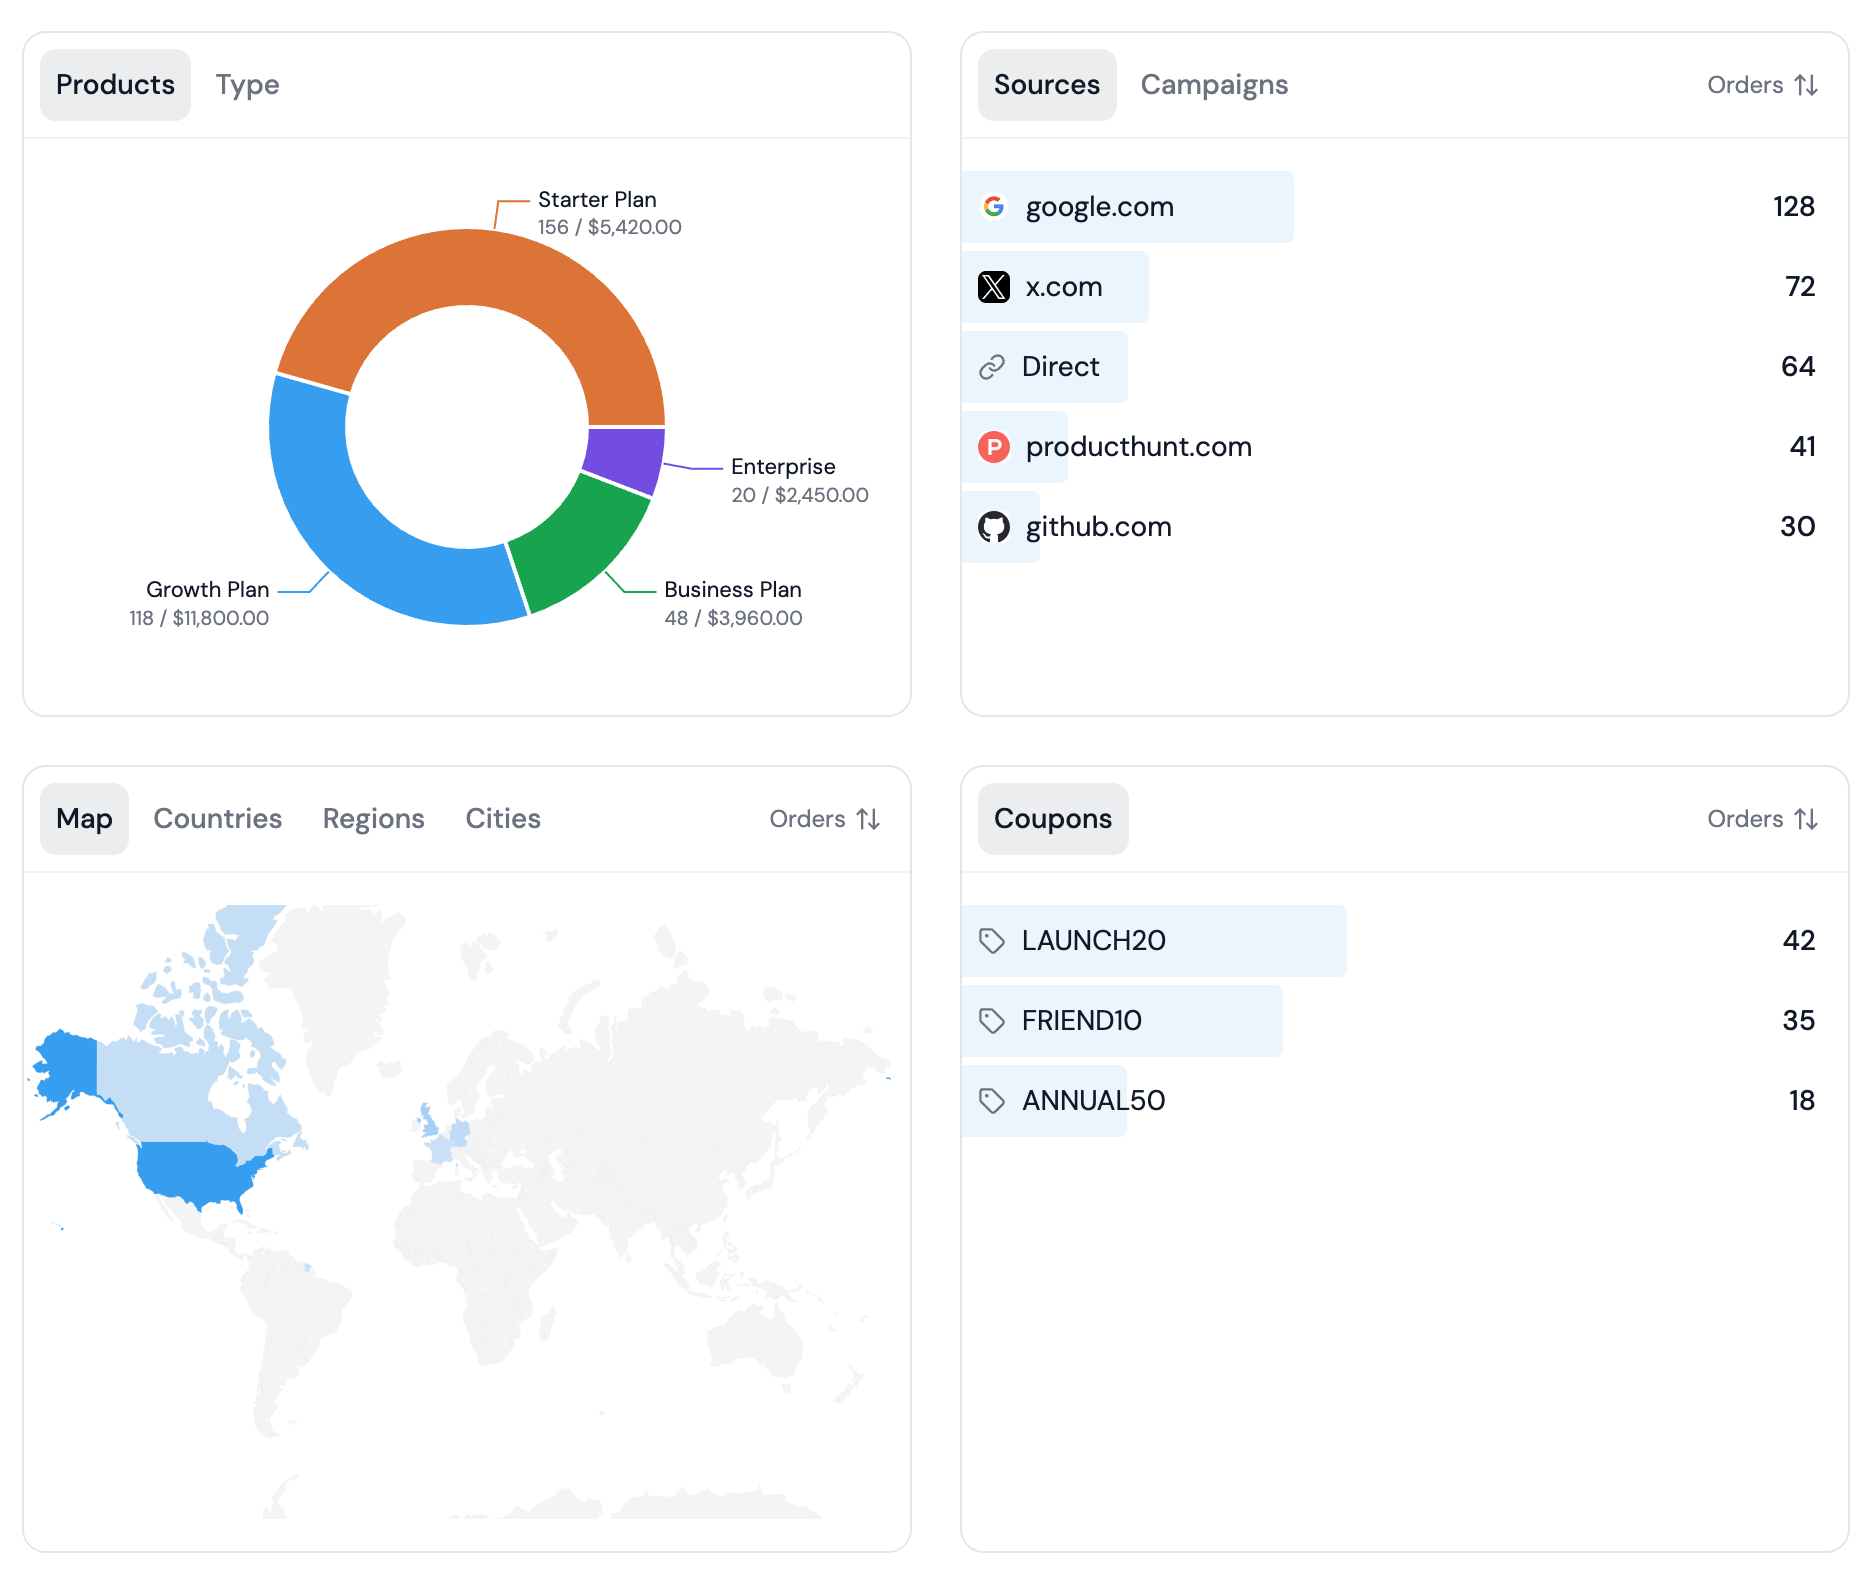The height and width of the screenshot is (1578, 1870).
Task: Open Orders sort dropdown in Map panel
Action: [824, 819]
